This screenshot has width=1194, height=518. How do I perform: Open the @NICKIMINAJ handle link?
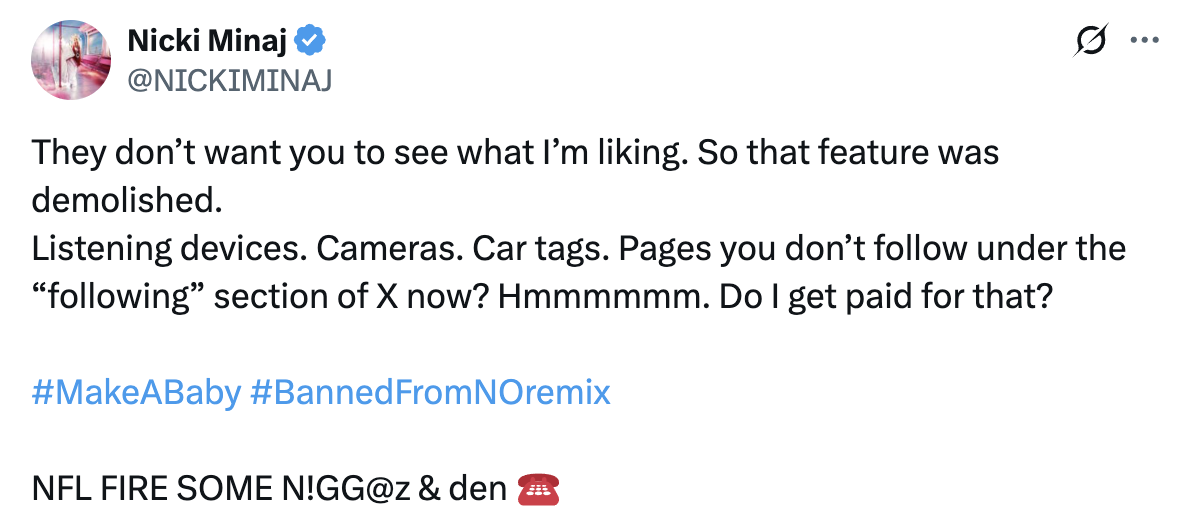pyautogui.click(x=229, y=80)
